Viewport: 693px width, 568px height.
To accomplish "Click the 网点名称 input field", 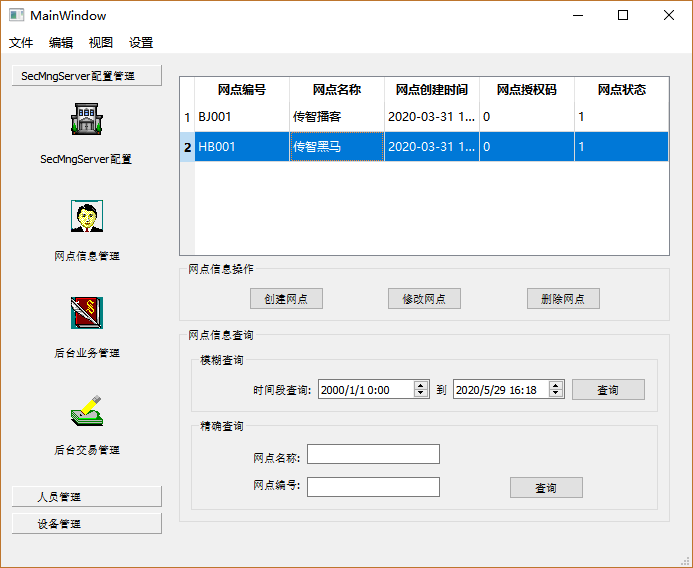I will click(373, 455).
